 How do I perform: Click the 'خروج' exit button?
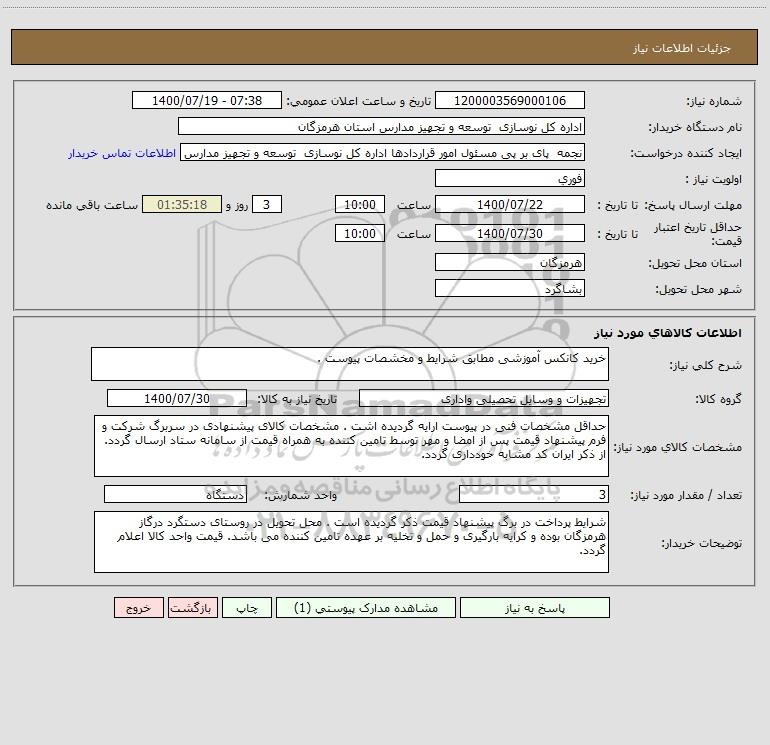tap(138, 608)
